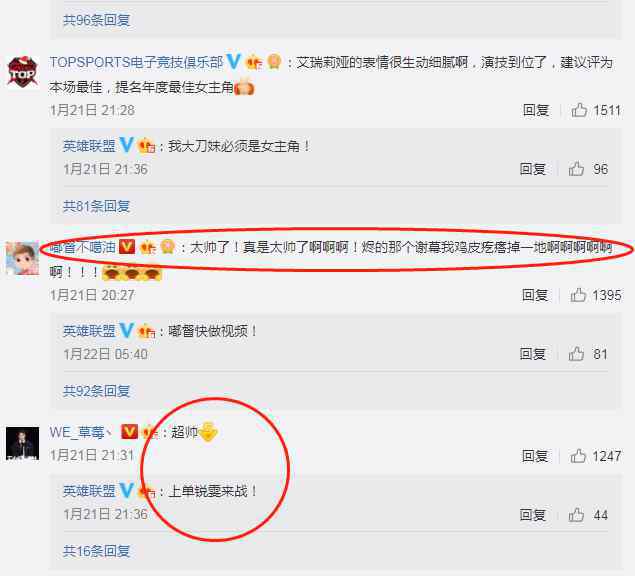Expand the 共92条回复 replies
Viewport: 635px width, 576px height.
coord(96,390)
